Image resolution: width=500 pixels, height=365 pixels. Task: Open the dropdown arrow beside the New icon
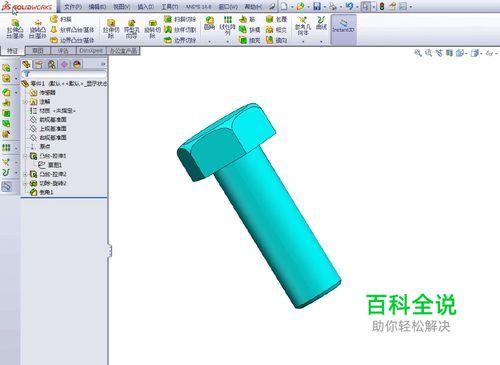[292, 7]
